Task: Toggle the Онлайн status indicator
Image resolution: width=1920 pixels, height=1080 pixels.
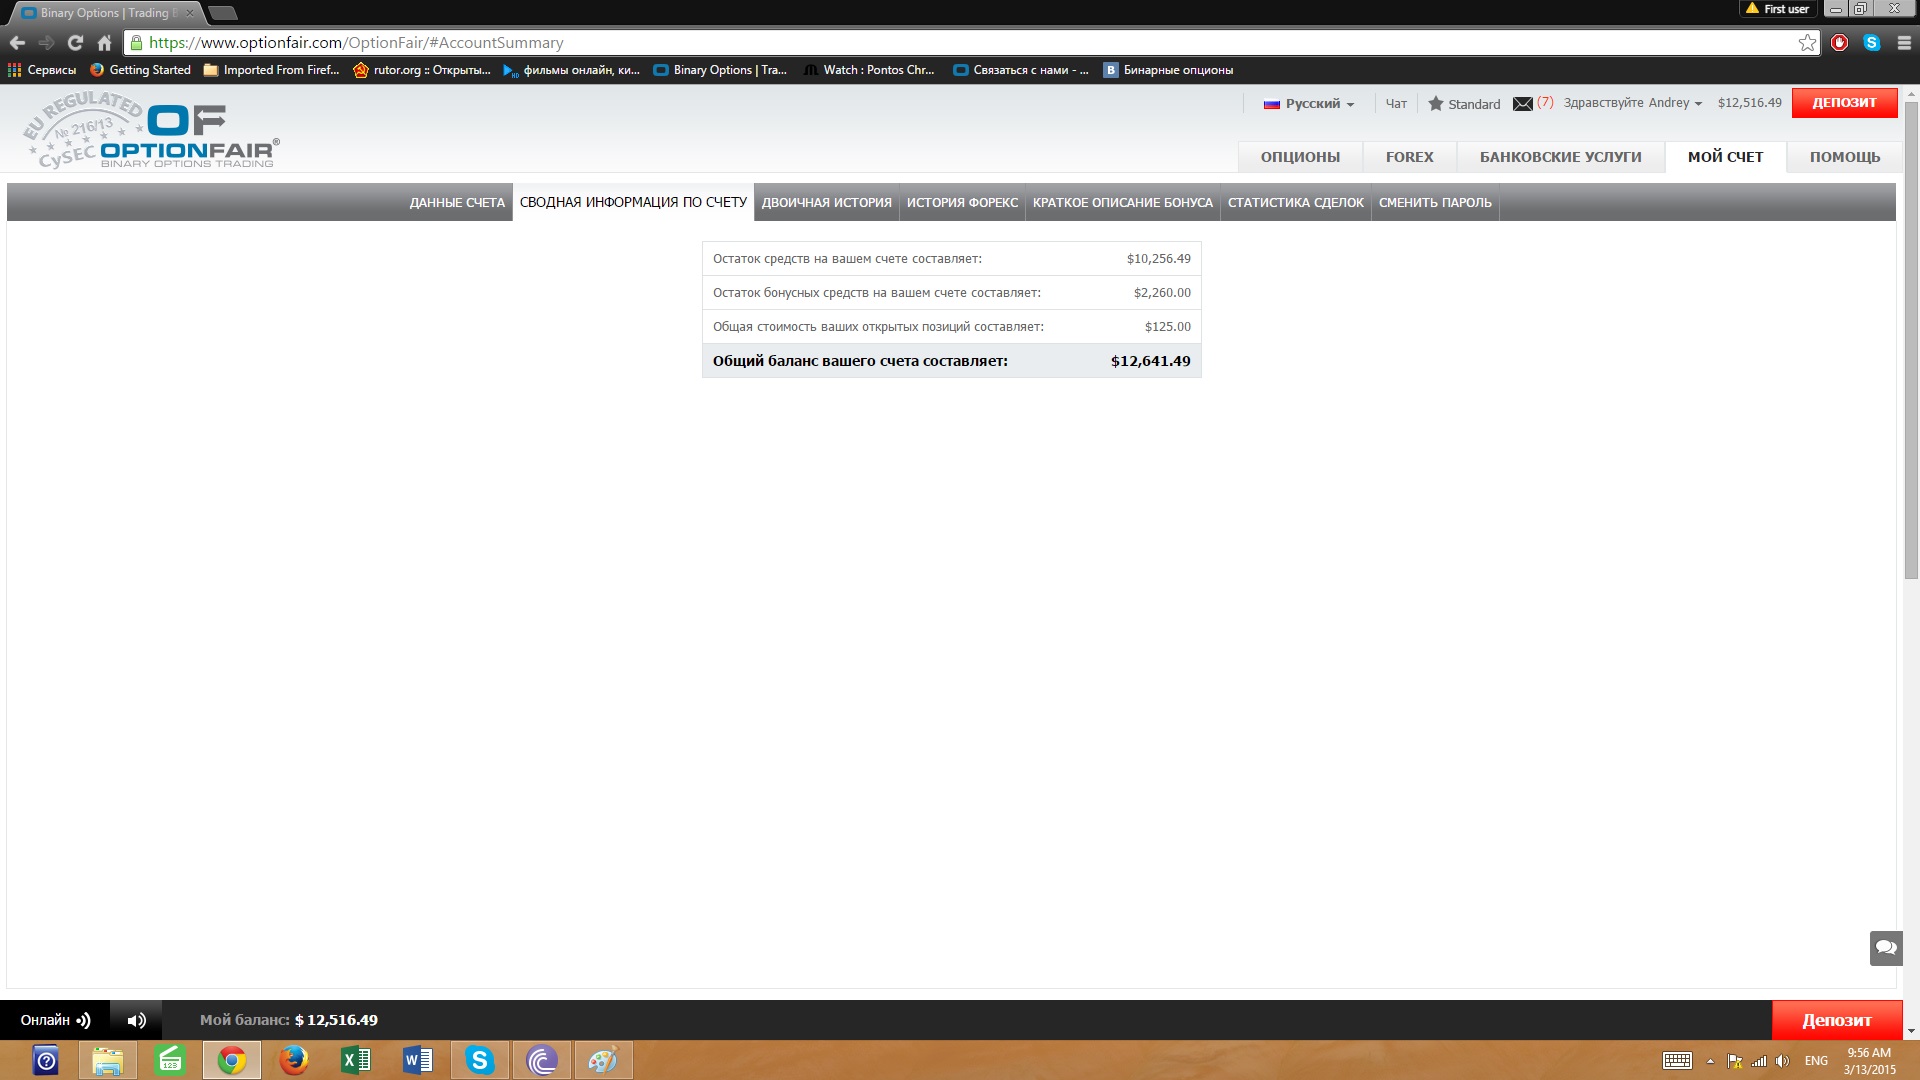Action: pos(55,1020)
